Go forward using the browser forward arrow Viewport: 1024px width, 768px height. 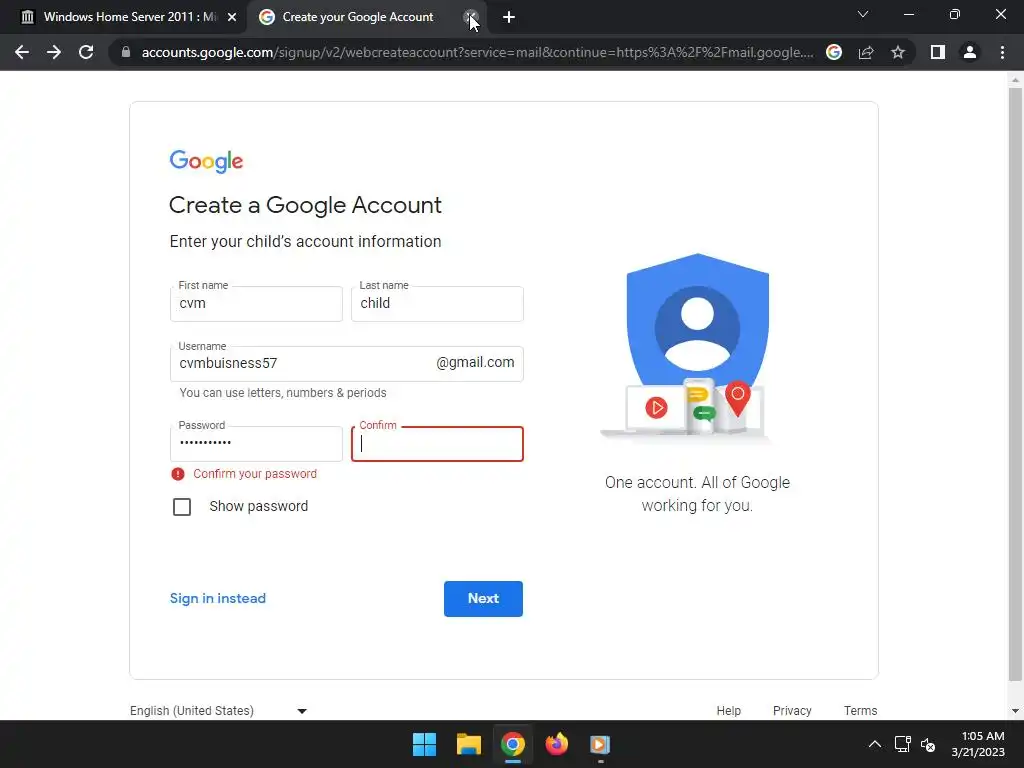click(x=54, y=52)
